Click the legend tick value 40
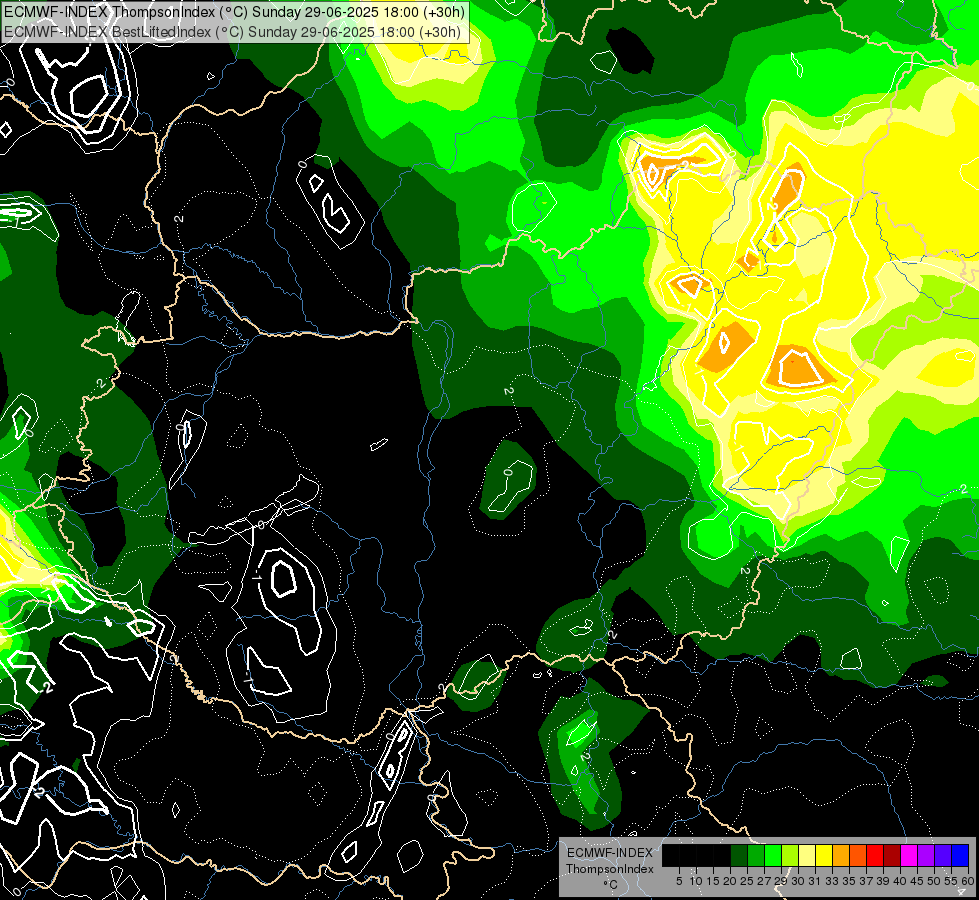Viewport: 979px width, 900px height. (900, 881)
